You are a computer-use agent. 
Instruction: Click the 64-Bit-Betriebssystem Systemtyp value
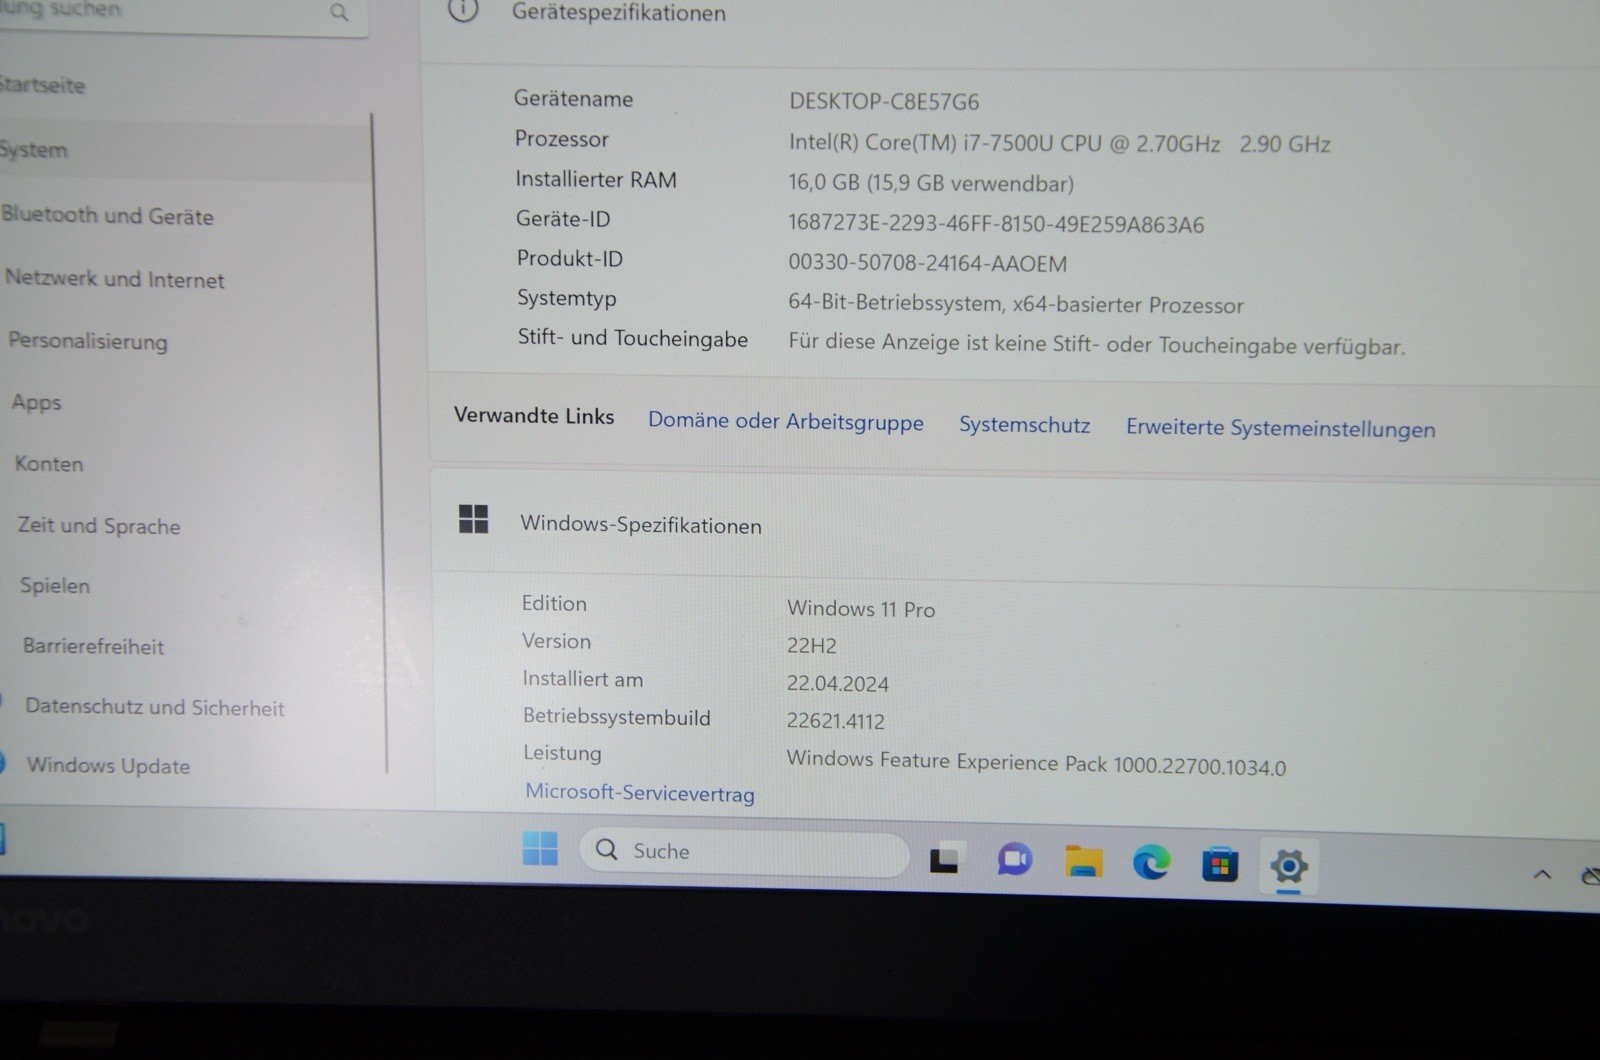1015,304
